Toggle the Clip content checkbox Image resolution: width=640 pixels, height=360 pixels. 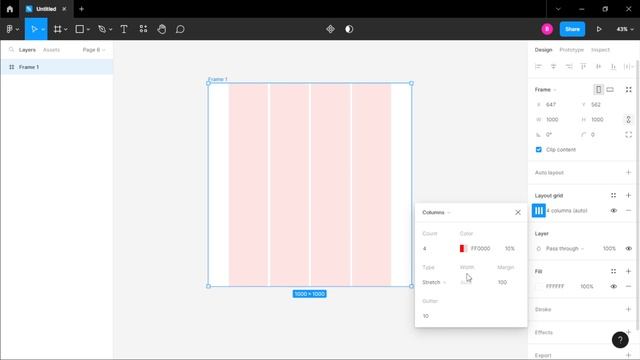(x=539, y=150)
